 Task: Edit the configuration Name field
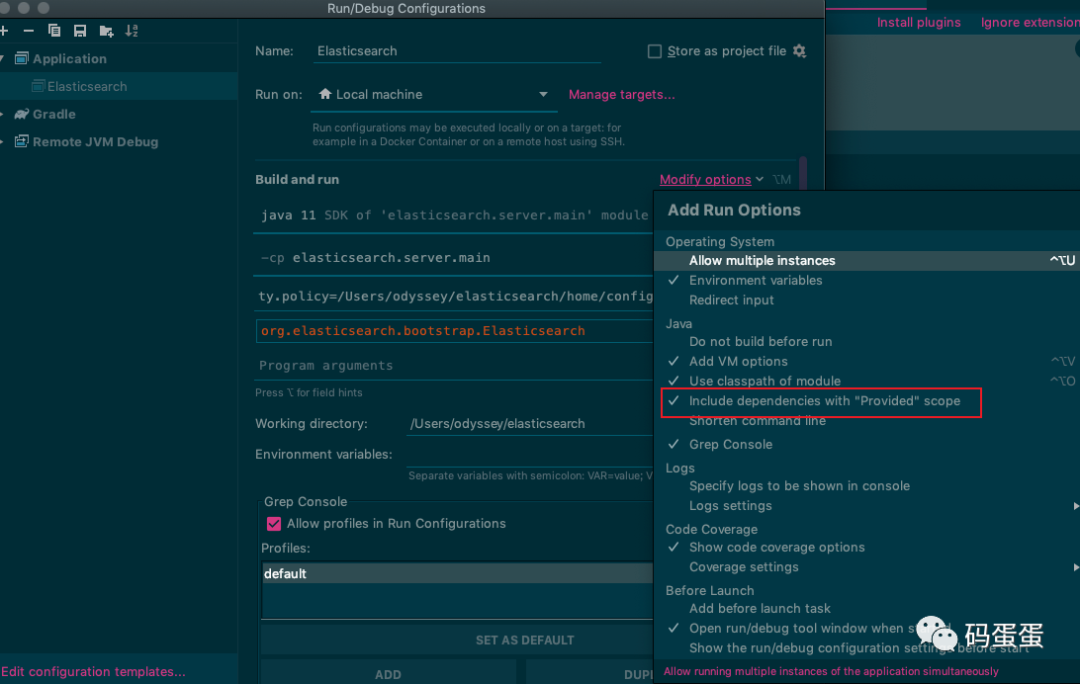457,51
